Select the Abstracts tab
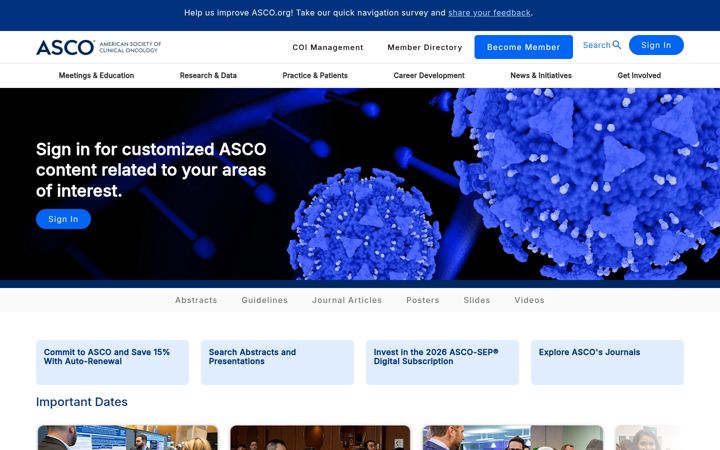Screen dimensions: 720x450 click(196, 300)
